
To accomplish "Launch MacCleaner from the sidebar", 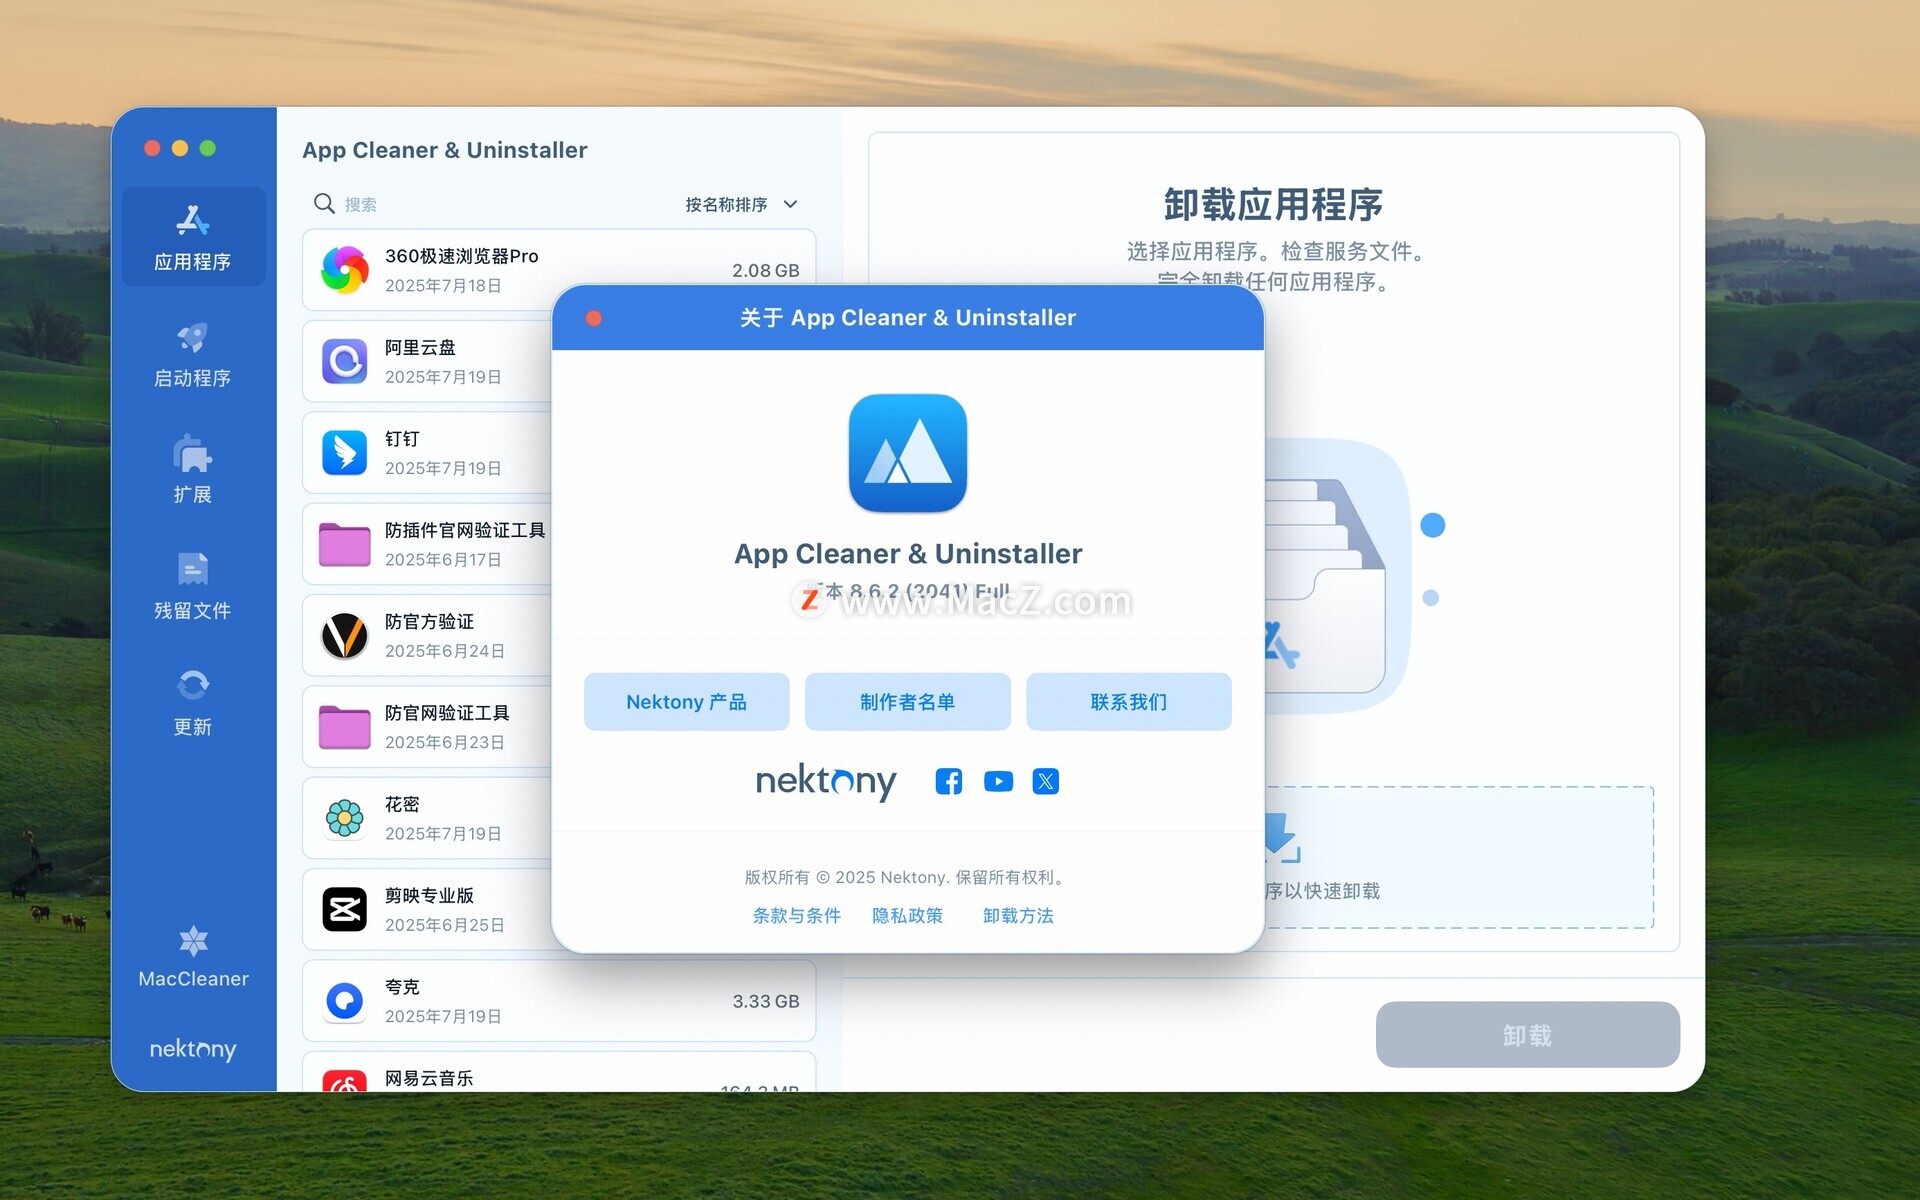I will coord(193,957).
